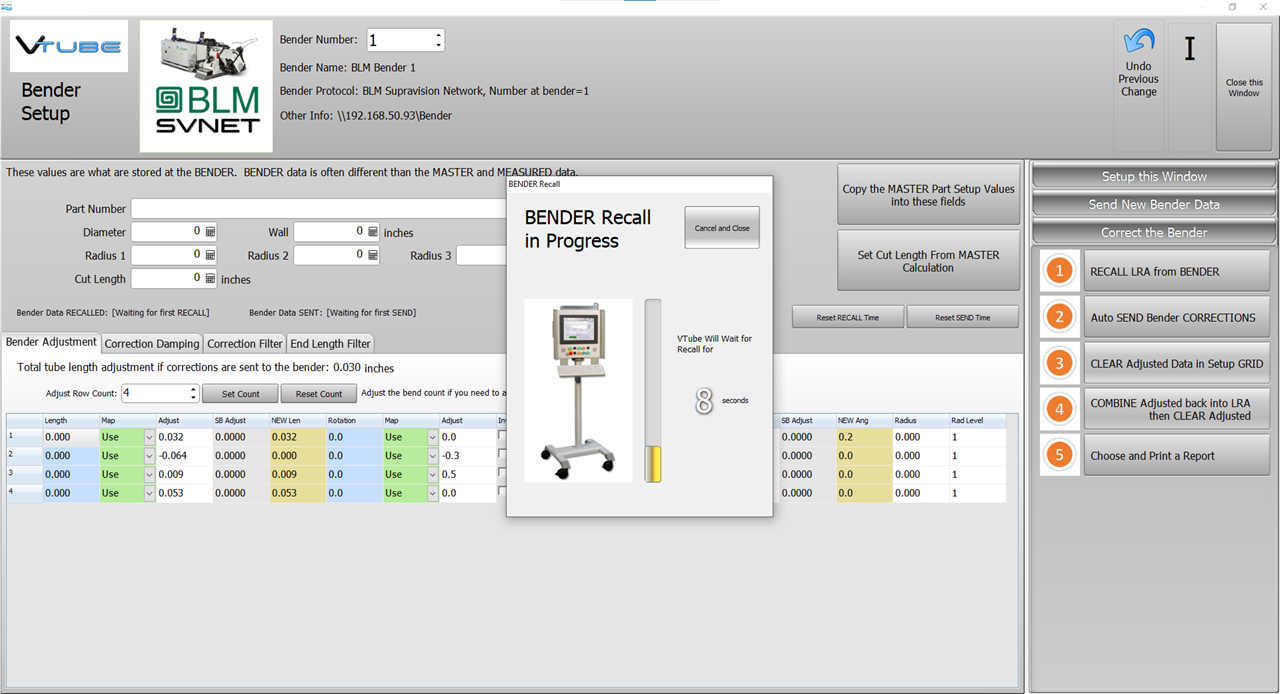Click the BLM SVNET bender logo image
1280x694 pixels.
coord(207,87)
